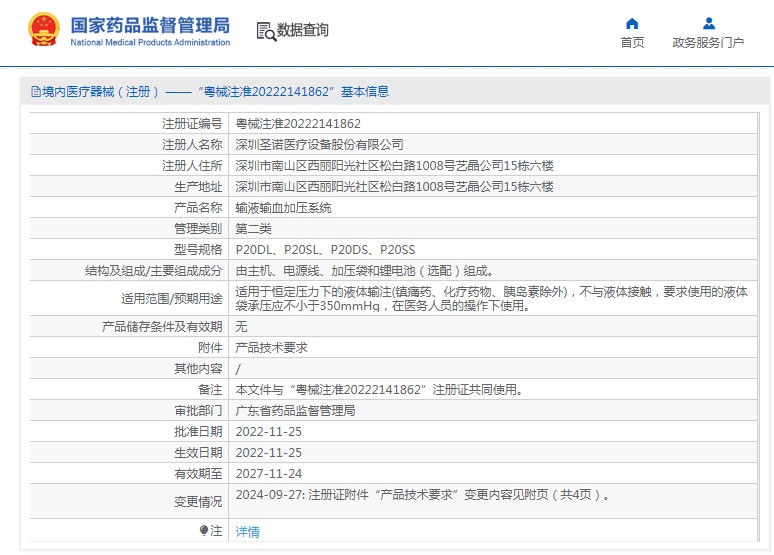Select expiry date 2027-11-24

click(x=269, y=474)
